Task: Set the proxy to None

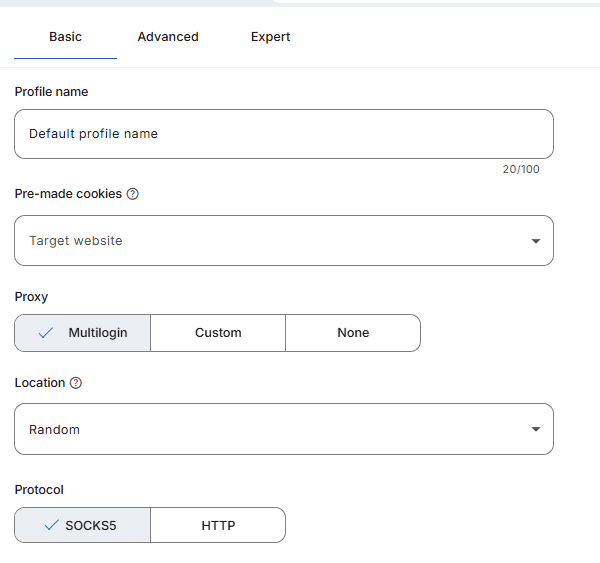Action: pos(353,333)
